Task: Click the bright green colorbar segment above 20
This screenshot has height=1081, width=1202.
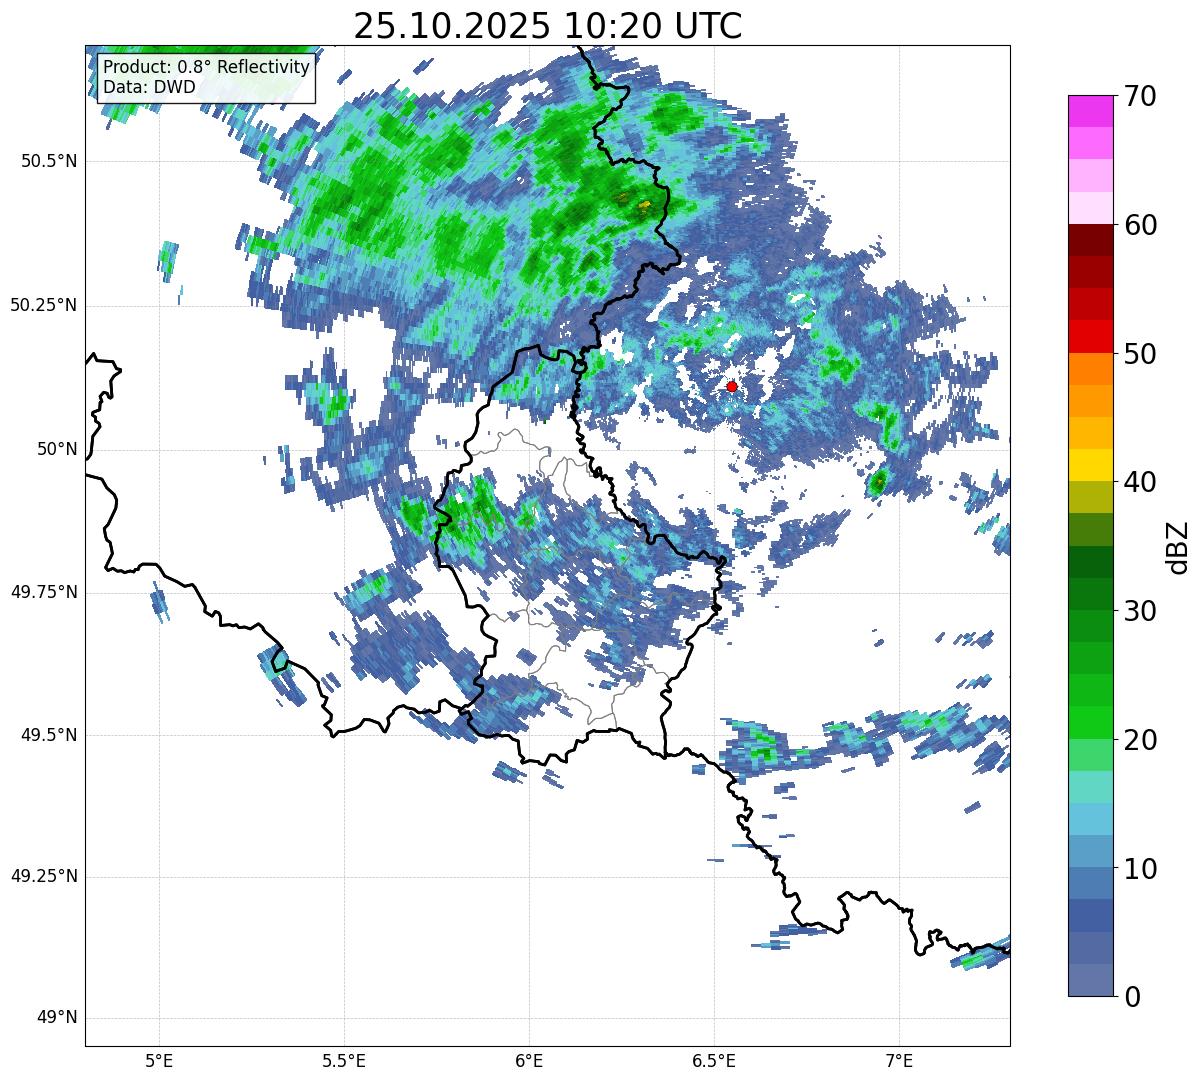Action: [1090, 722]
